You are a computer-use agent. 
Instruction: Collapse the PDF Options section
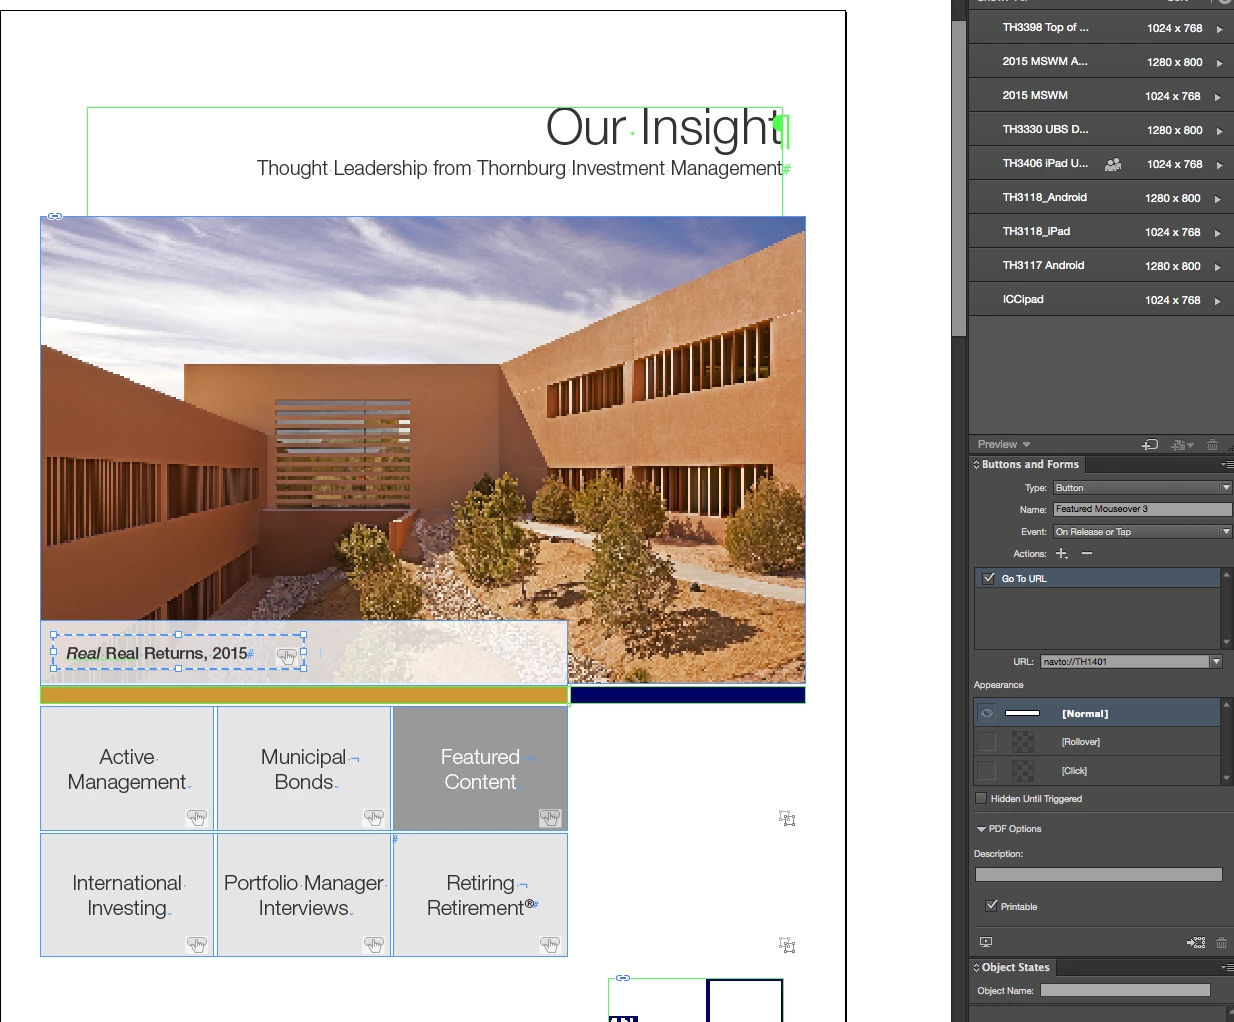click(x=981, y=829)
